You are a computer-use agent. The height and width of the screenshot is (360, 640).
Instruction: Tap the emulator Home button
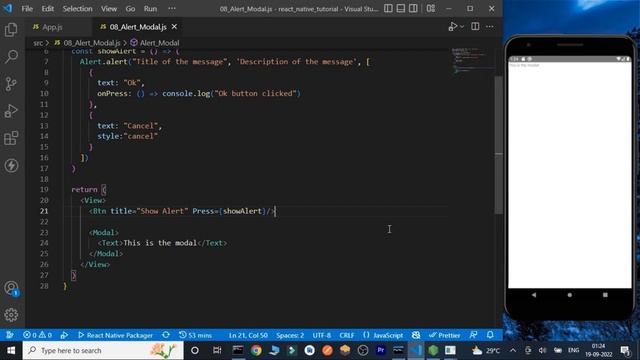point(569,295)
